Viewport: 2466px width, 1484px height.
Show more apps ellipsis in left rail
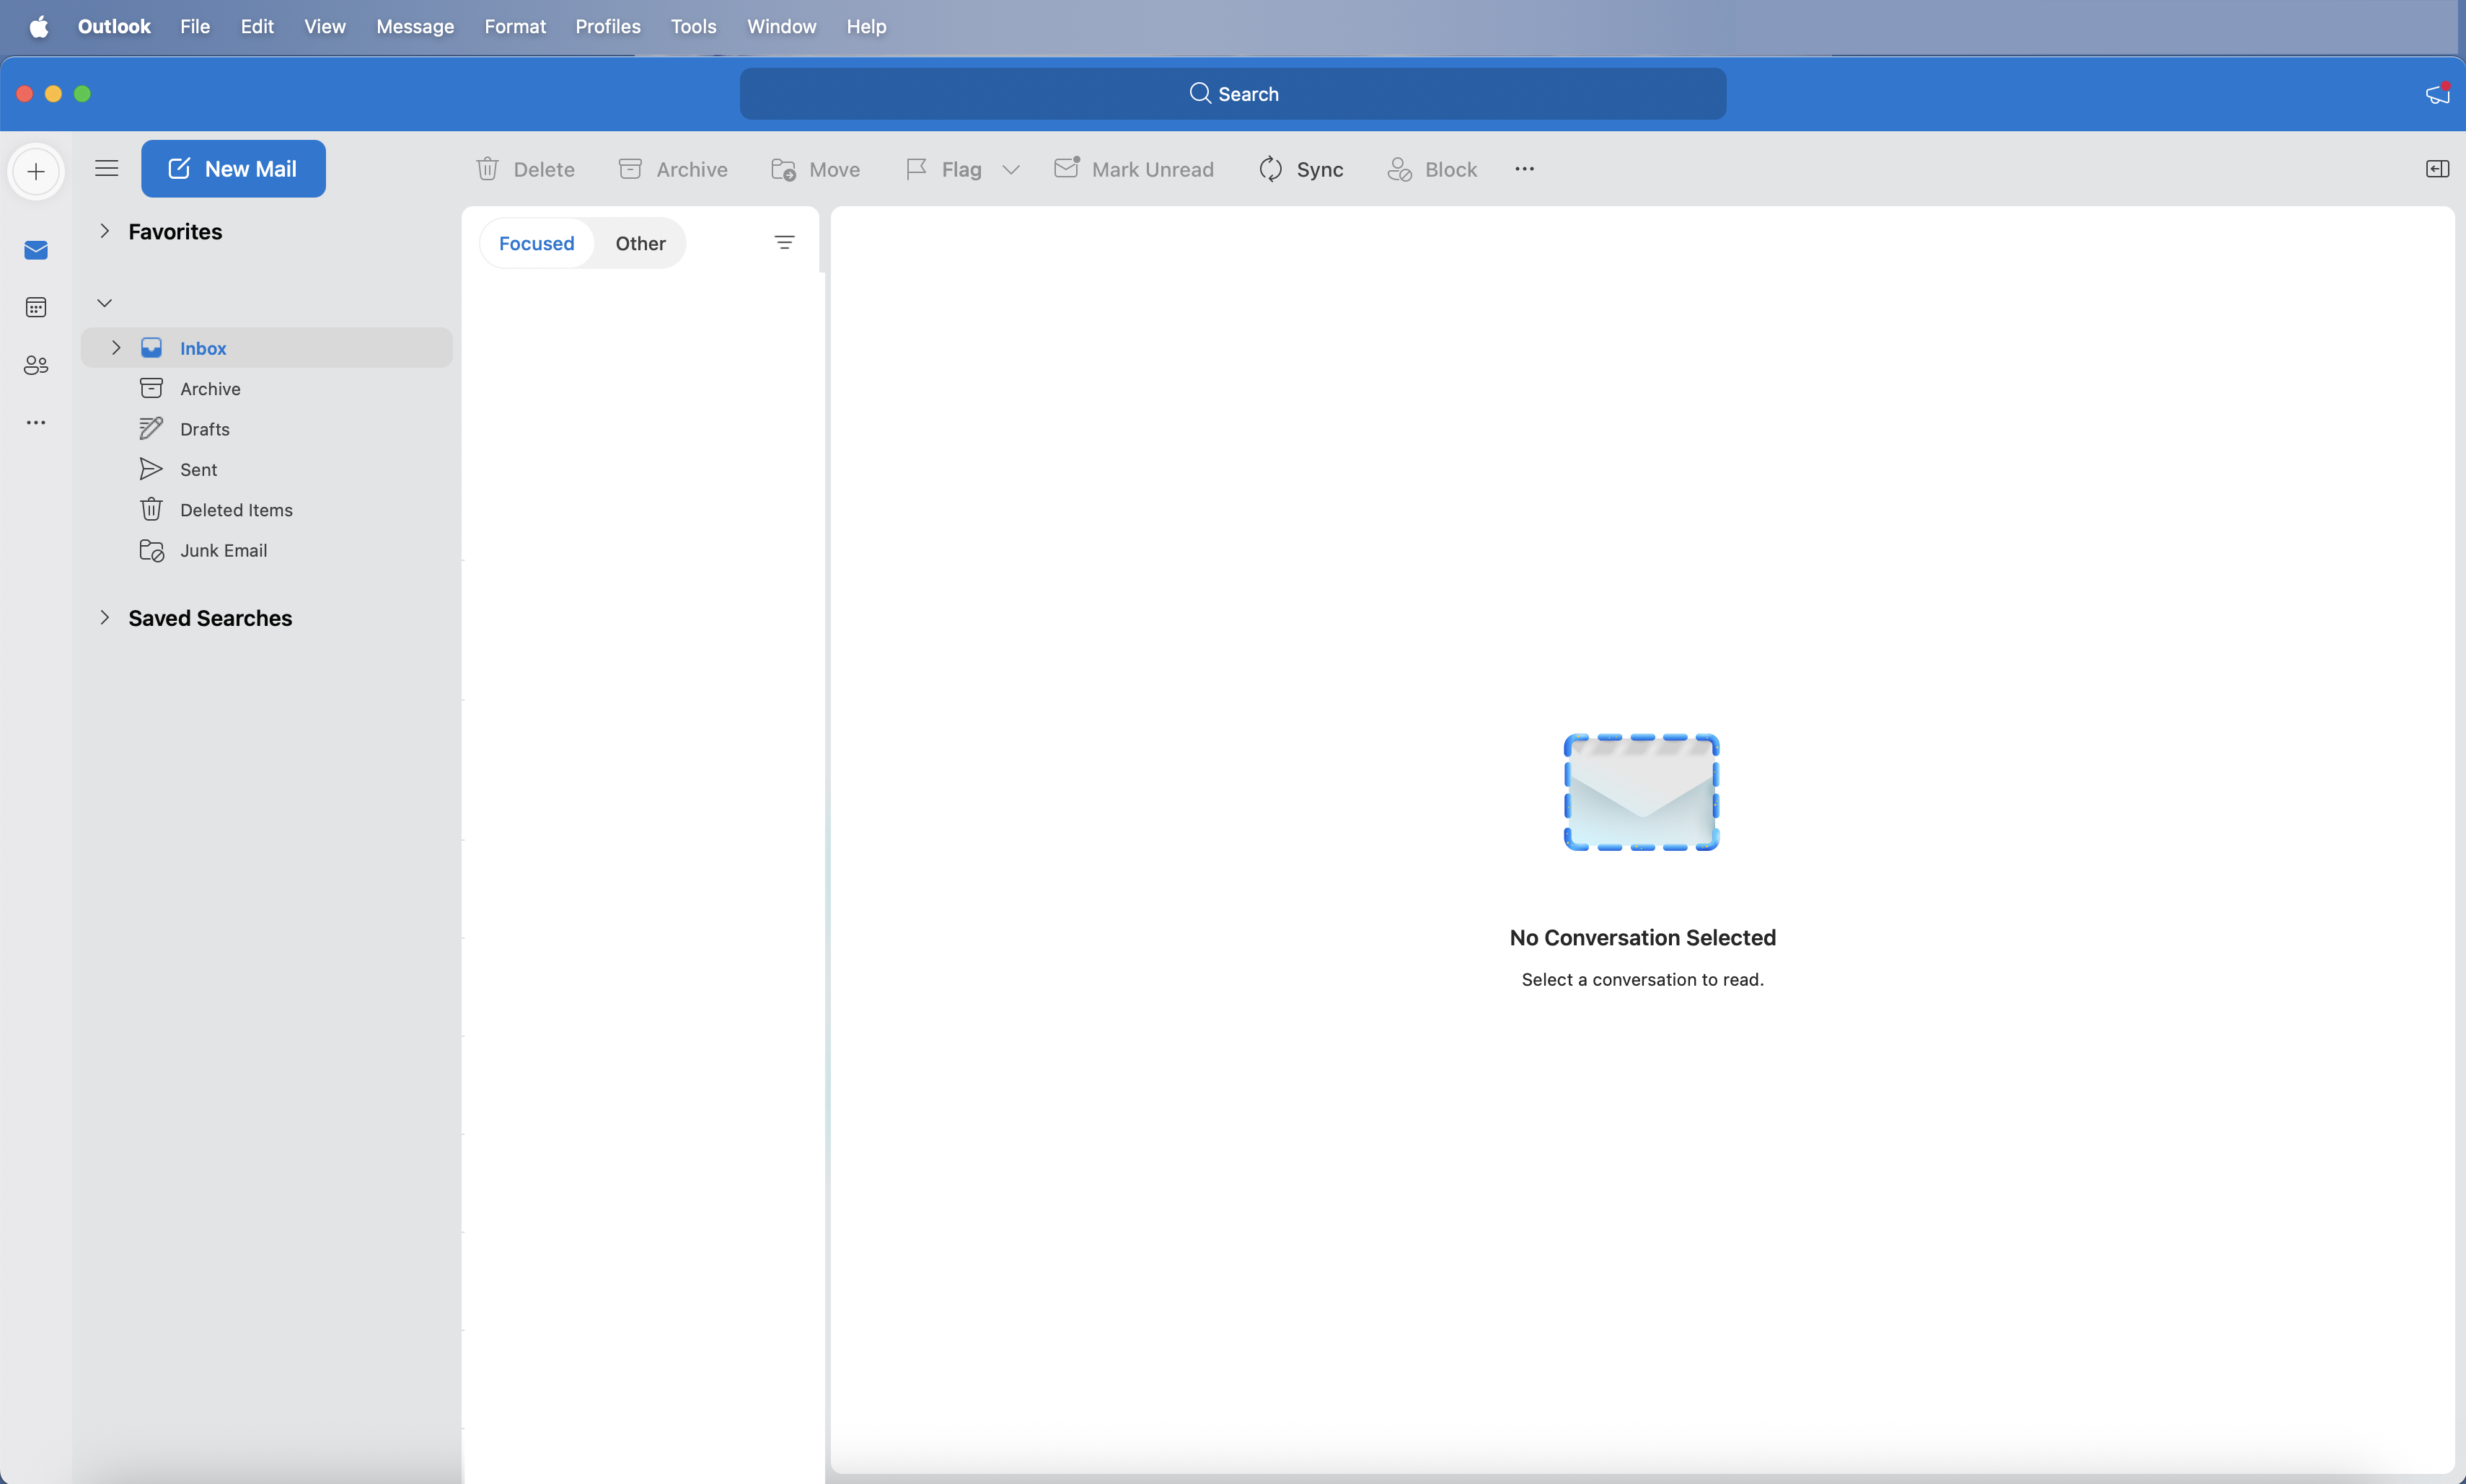pos(36,423)
